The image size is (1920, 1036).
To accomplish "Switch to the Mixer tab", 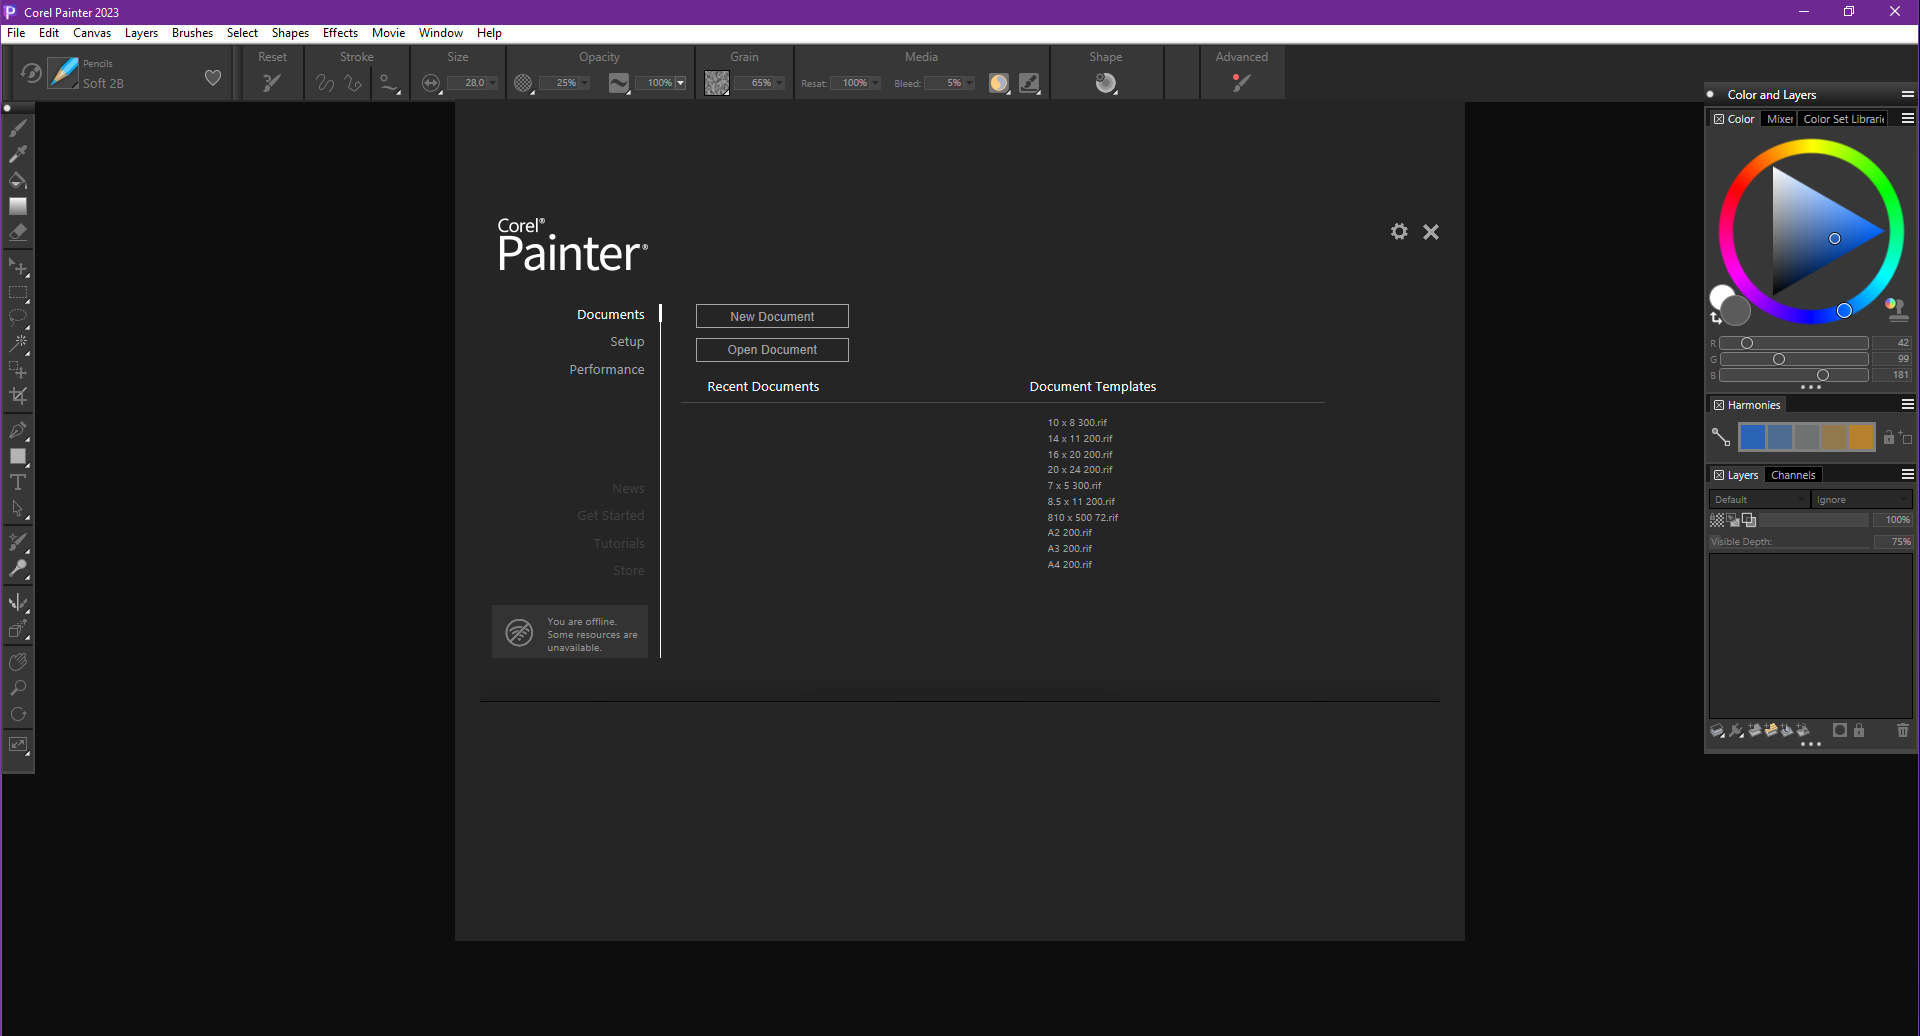I will click(1779, 119).
